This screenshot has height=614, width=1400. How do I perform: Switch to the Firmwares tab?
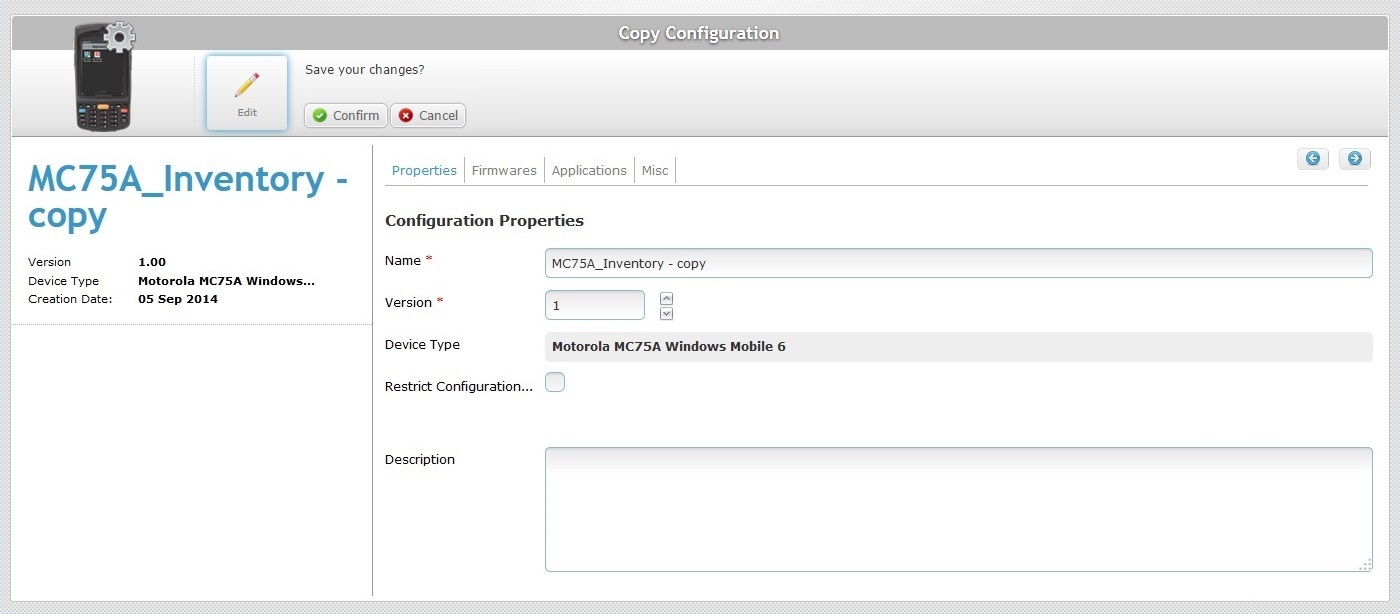pyautogui.click(x=504, y=170)
